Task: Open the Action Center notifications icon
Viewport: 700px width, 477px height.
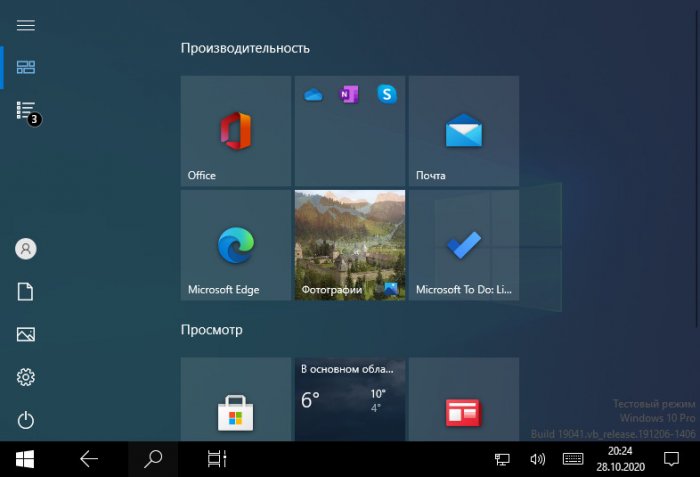Action: coord(671,459)
